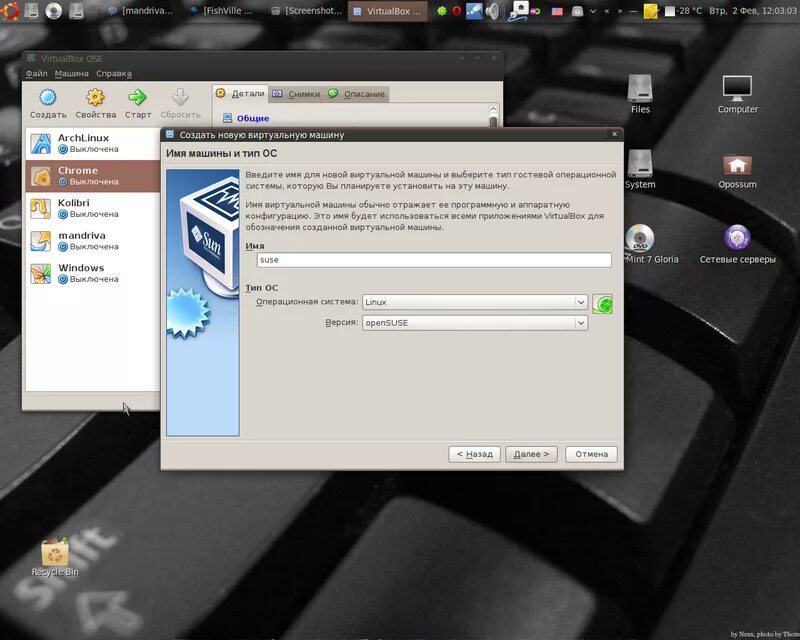
Task: Click the clock date in the panel
Action: coord(753,11)
